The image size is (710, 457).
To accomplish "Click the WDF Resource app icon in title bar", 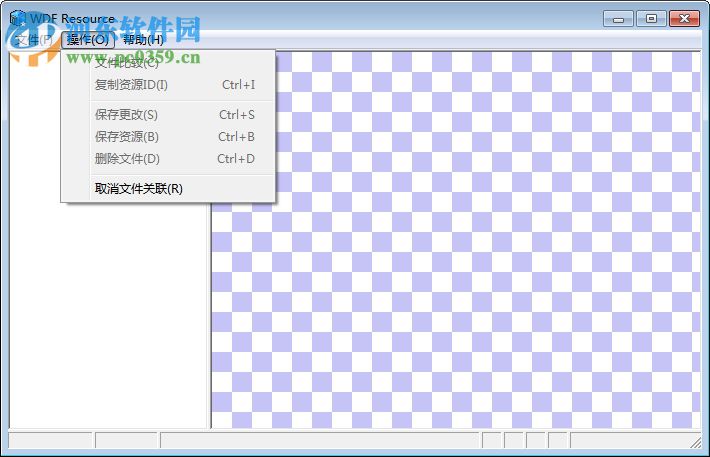I will [x=18, y=18].
